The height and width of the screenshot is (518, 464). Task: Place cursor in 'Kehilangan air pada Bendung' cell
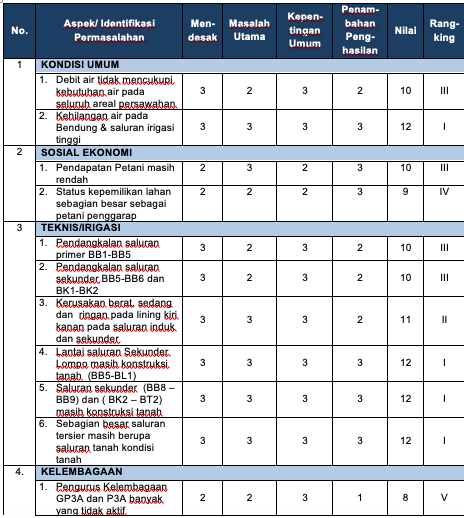(x=109, y=127)
